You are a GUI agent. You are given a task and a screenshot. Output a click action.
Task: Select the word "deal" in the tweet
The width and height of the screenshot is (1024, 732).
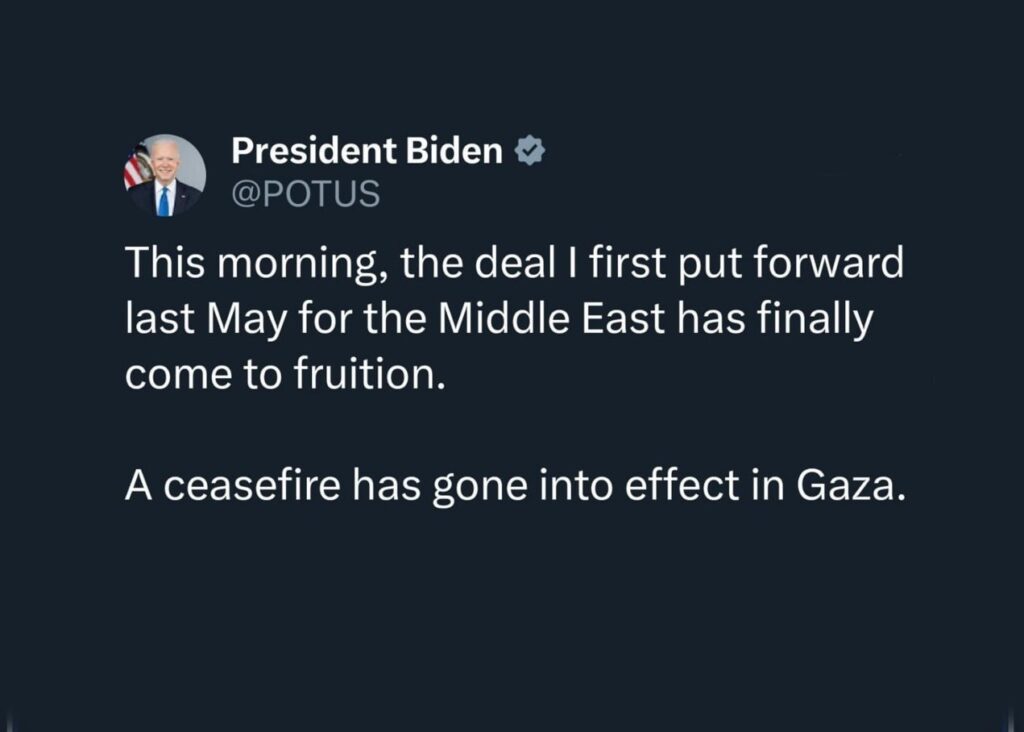click(515, 263)
